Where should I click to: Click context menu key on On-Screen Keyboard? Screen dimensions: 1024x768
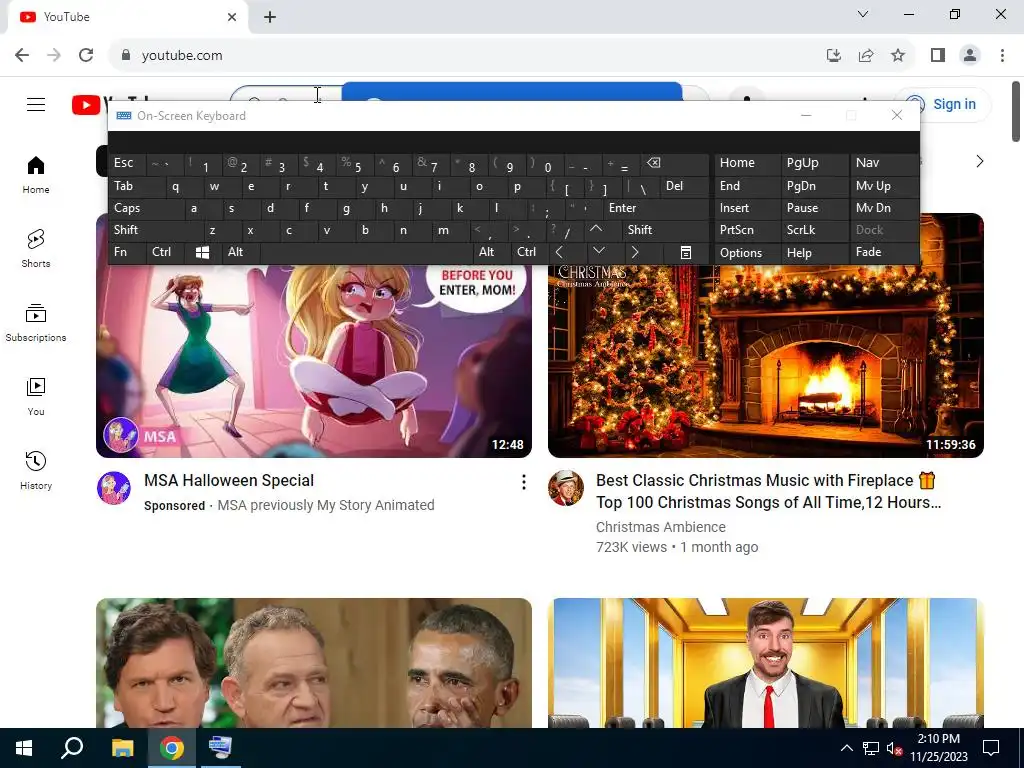pos(686,253)
